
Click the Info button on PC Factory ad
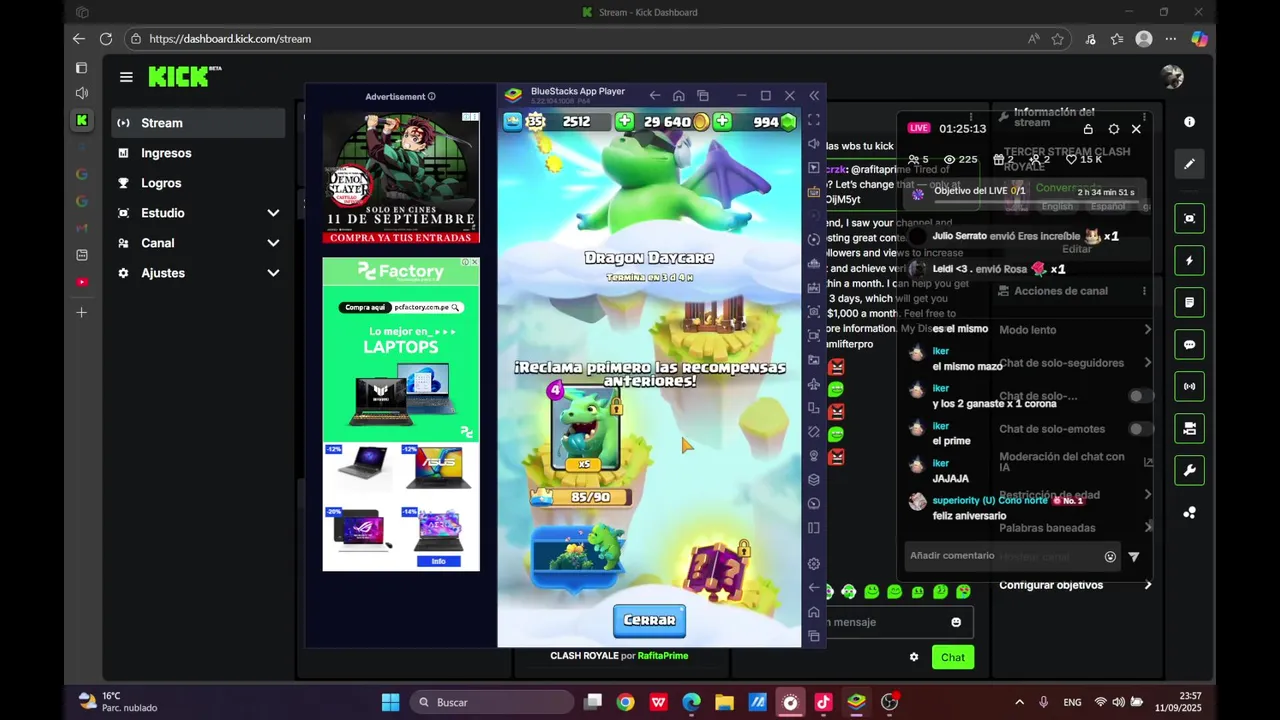[x=438, y=561]
